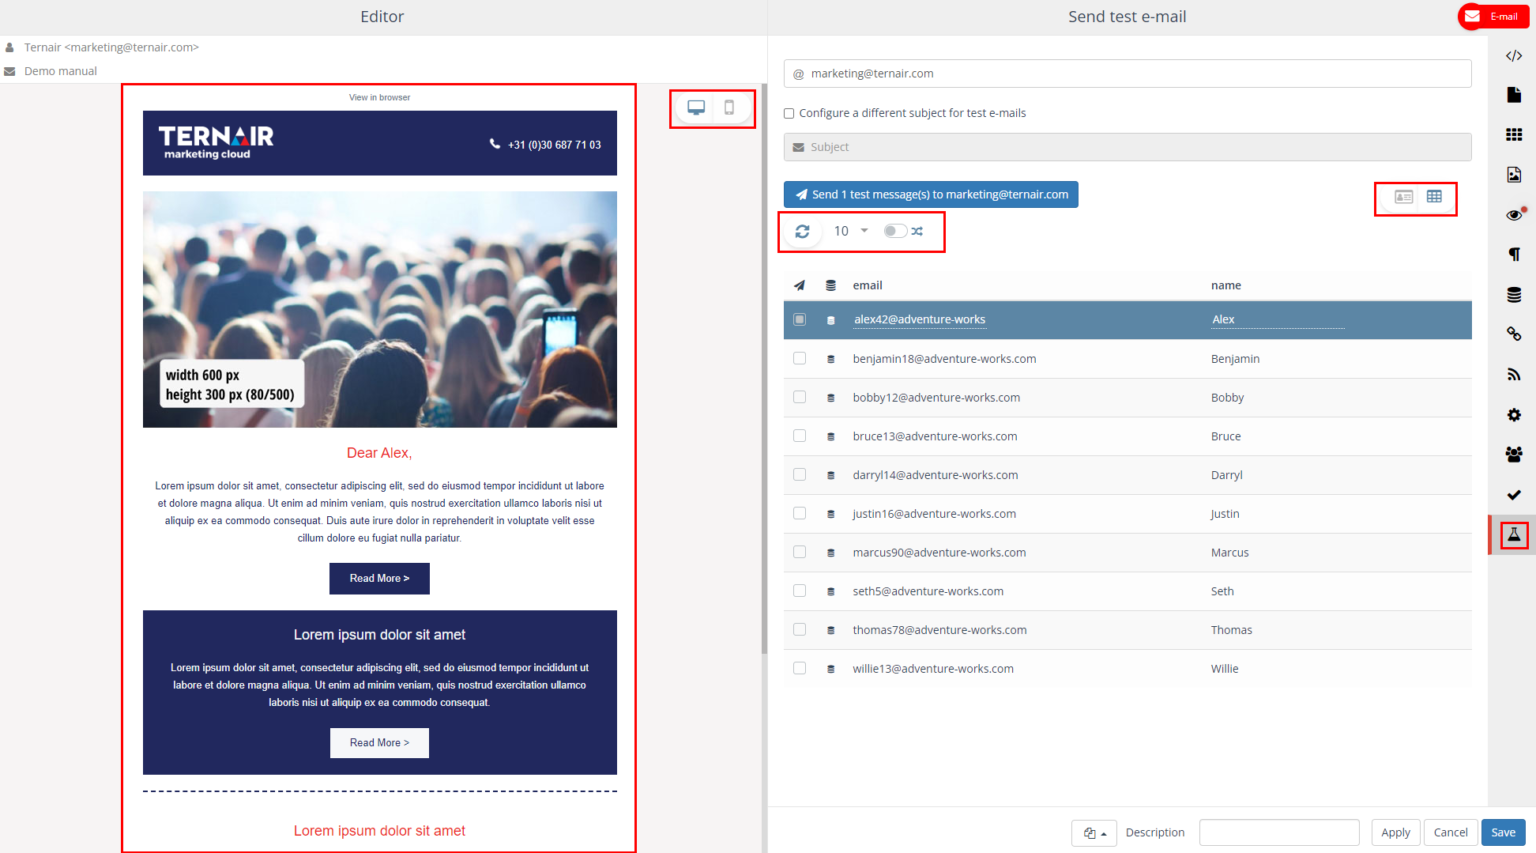Refresh the test recipient list
The width and height of the screenshot is (1536, 853).
pyautogui.click(x=802, y=231)
